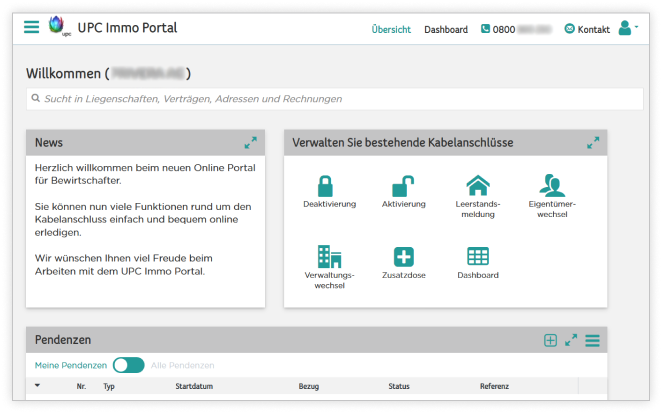Click the UPC Immo Portal title
This screenshot has height=414, width=662.
tap(127, 27)
